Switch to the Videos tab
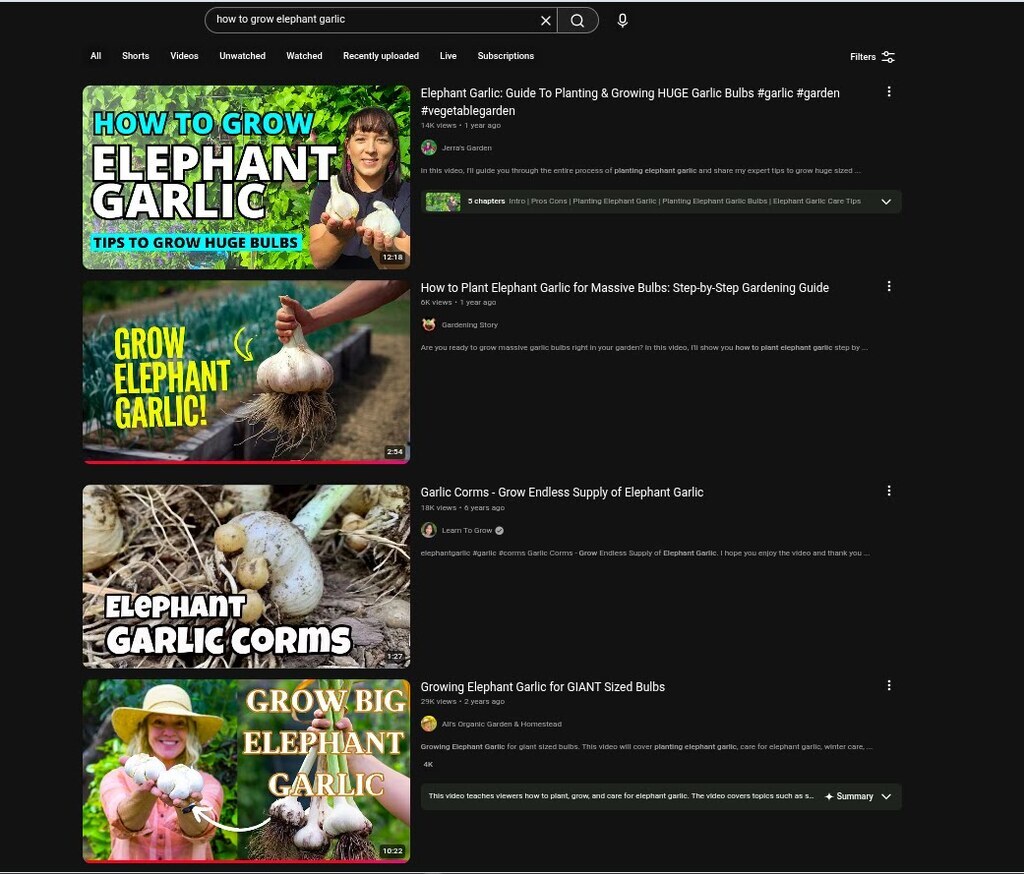The height and width of the screenshot is (874, 1024). [x=184, y=56]
